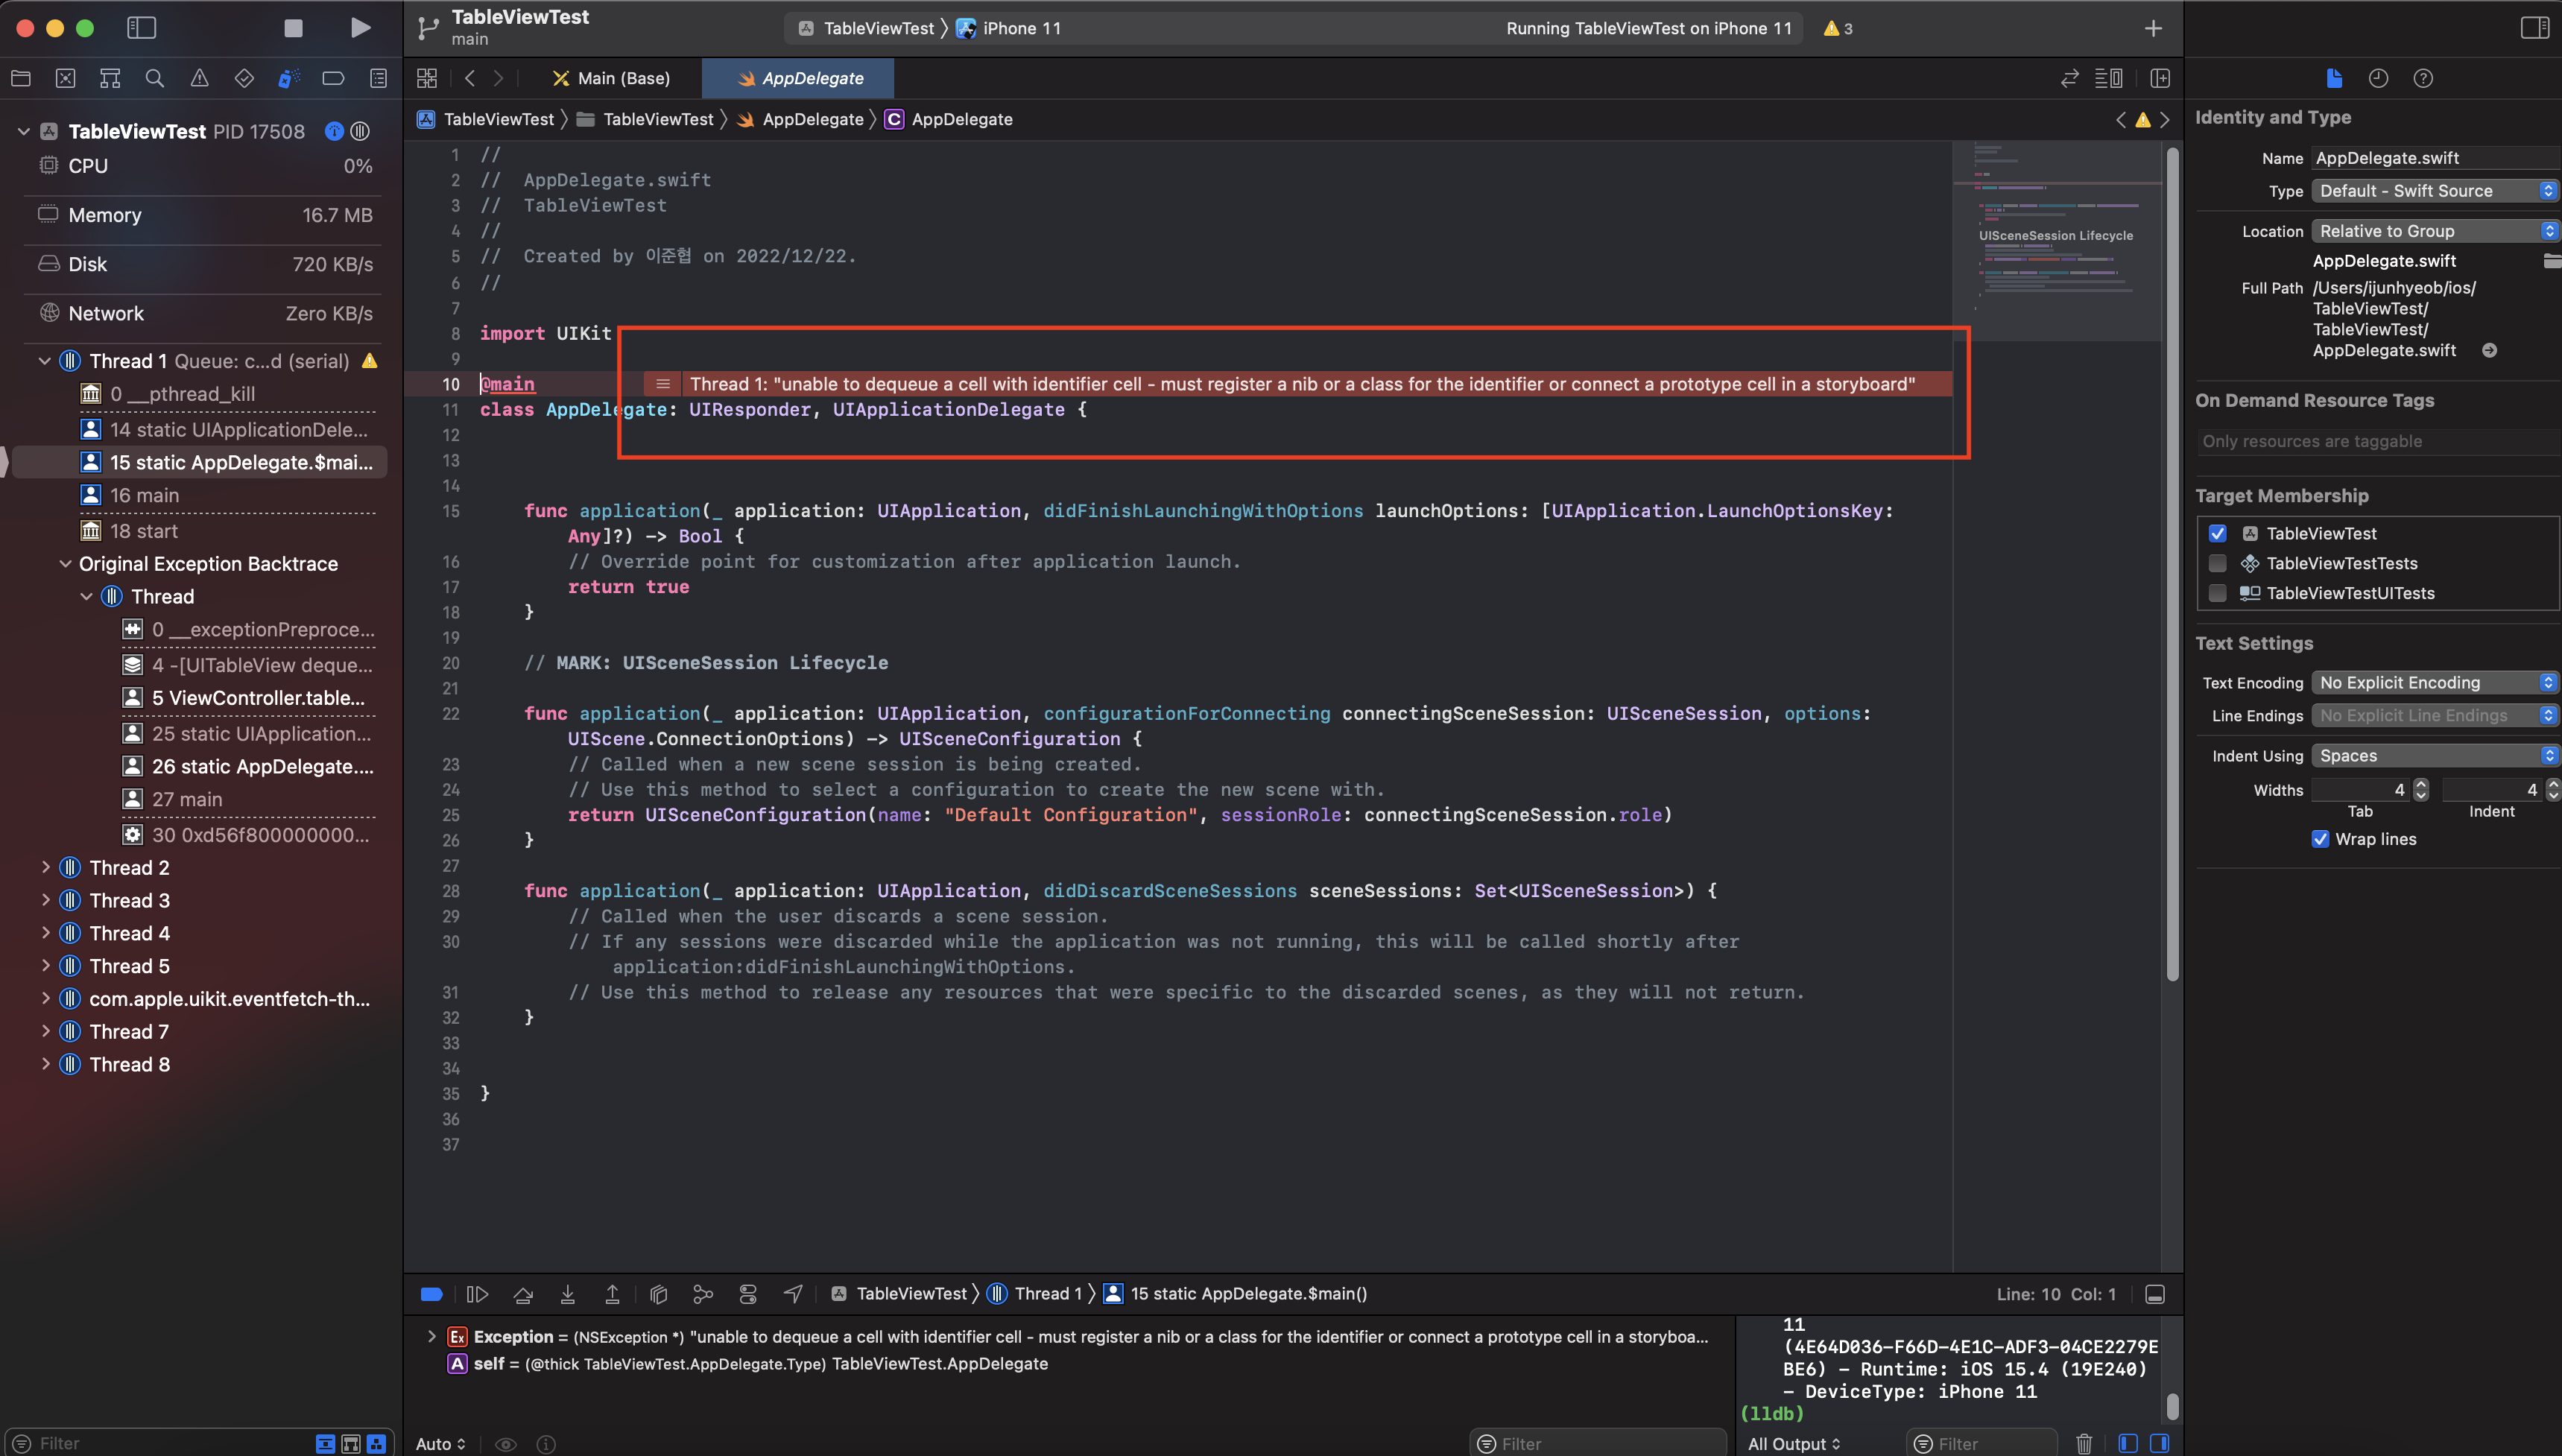Click the trash icon to clear console

click(x=2084, y=1443)
